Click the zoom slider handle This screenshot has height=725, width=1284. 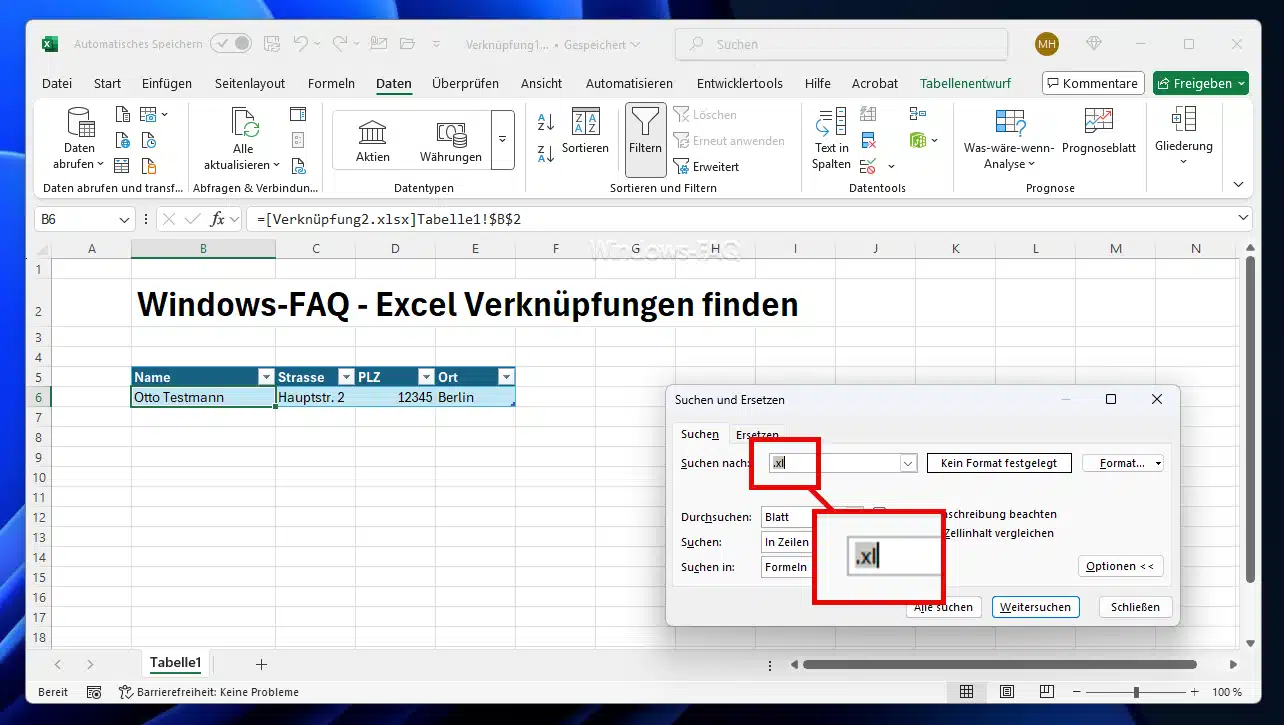click(1136, 692)
